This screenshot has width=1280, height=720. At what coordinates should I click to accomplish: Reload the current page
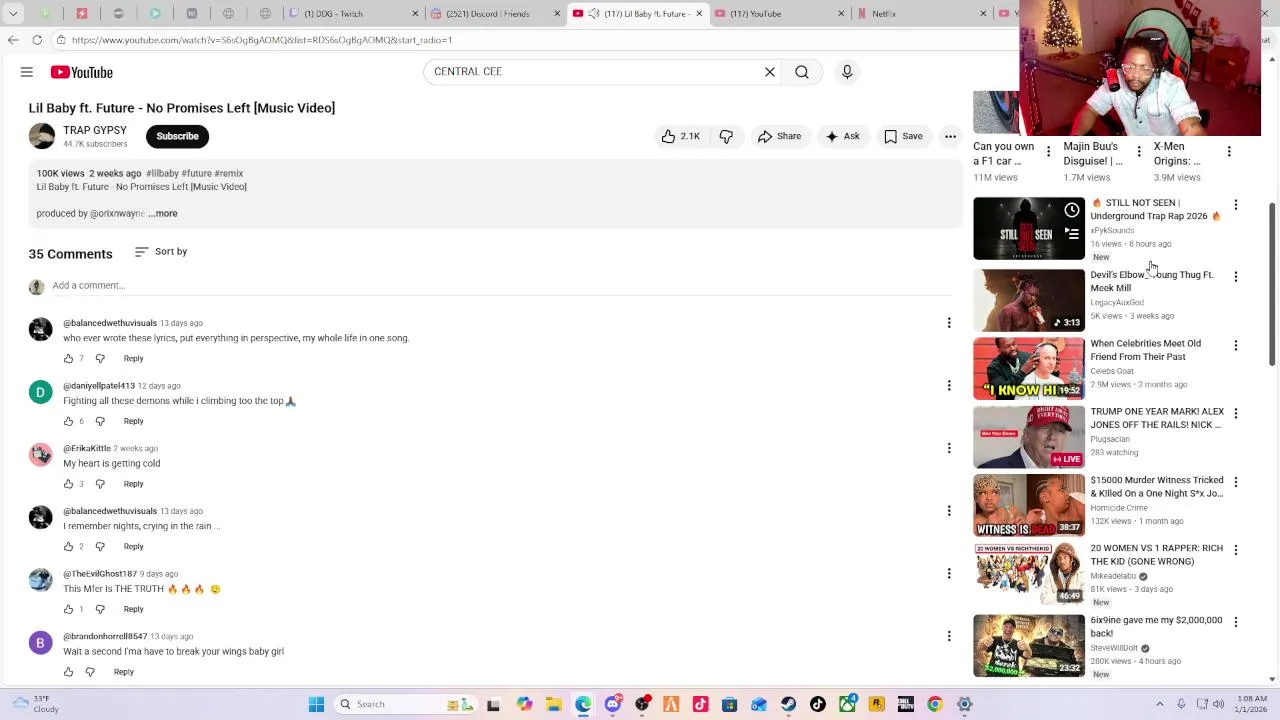[x=37, y=40]
